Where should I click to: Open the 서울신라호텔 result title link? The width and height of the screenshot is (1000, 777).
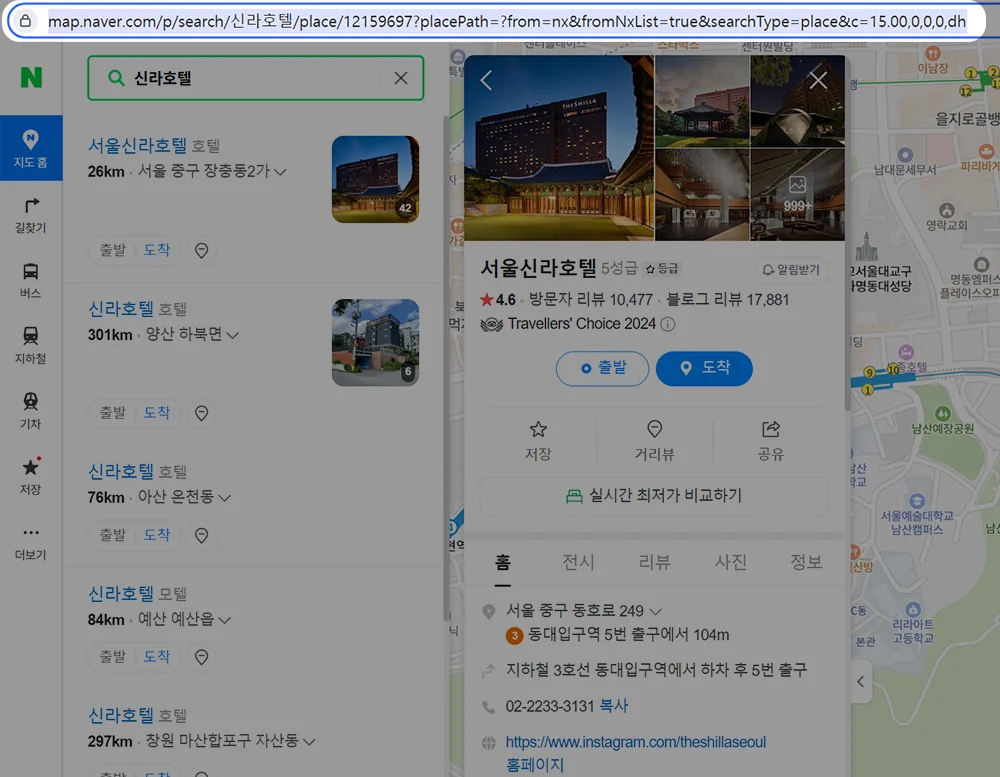coord(137,145)
